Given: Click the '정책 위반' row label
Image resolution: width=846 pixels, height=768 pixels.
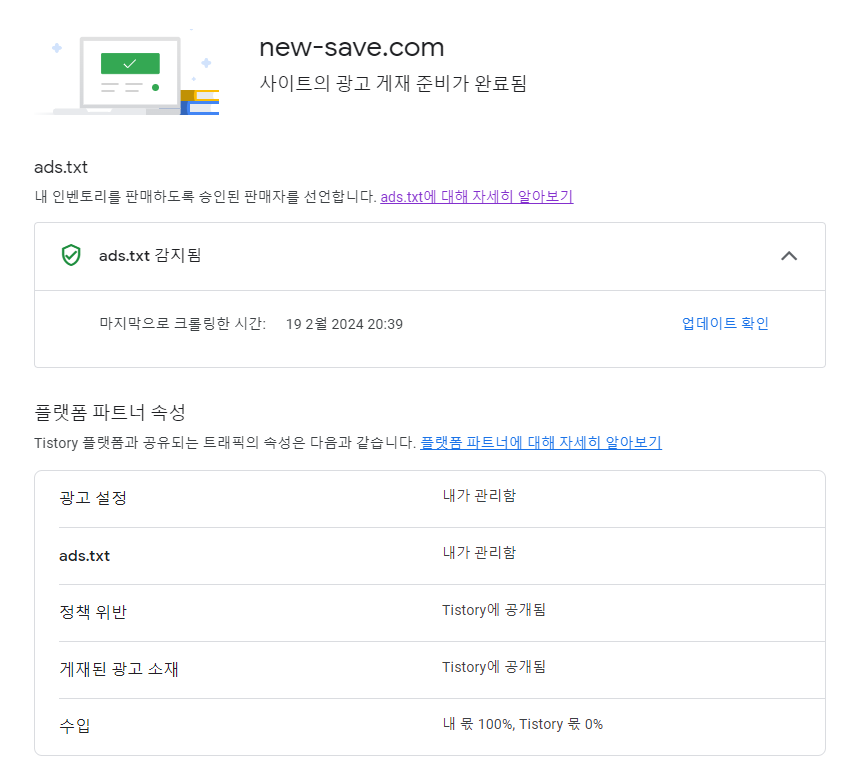Looking at the screenshot, I should click(x=93, y=612).
